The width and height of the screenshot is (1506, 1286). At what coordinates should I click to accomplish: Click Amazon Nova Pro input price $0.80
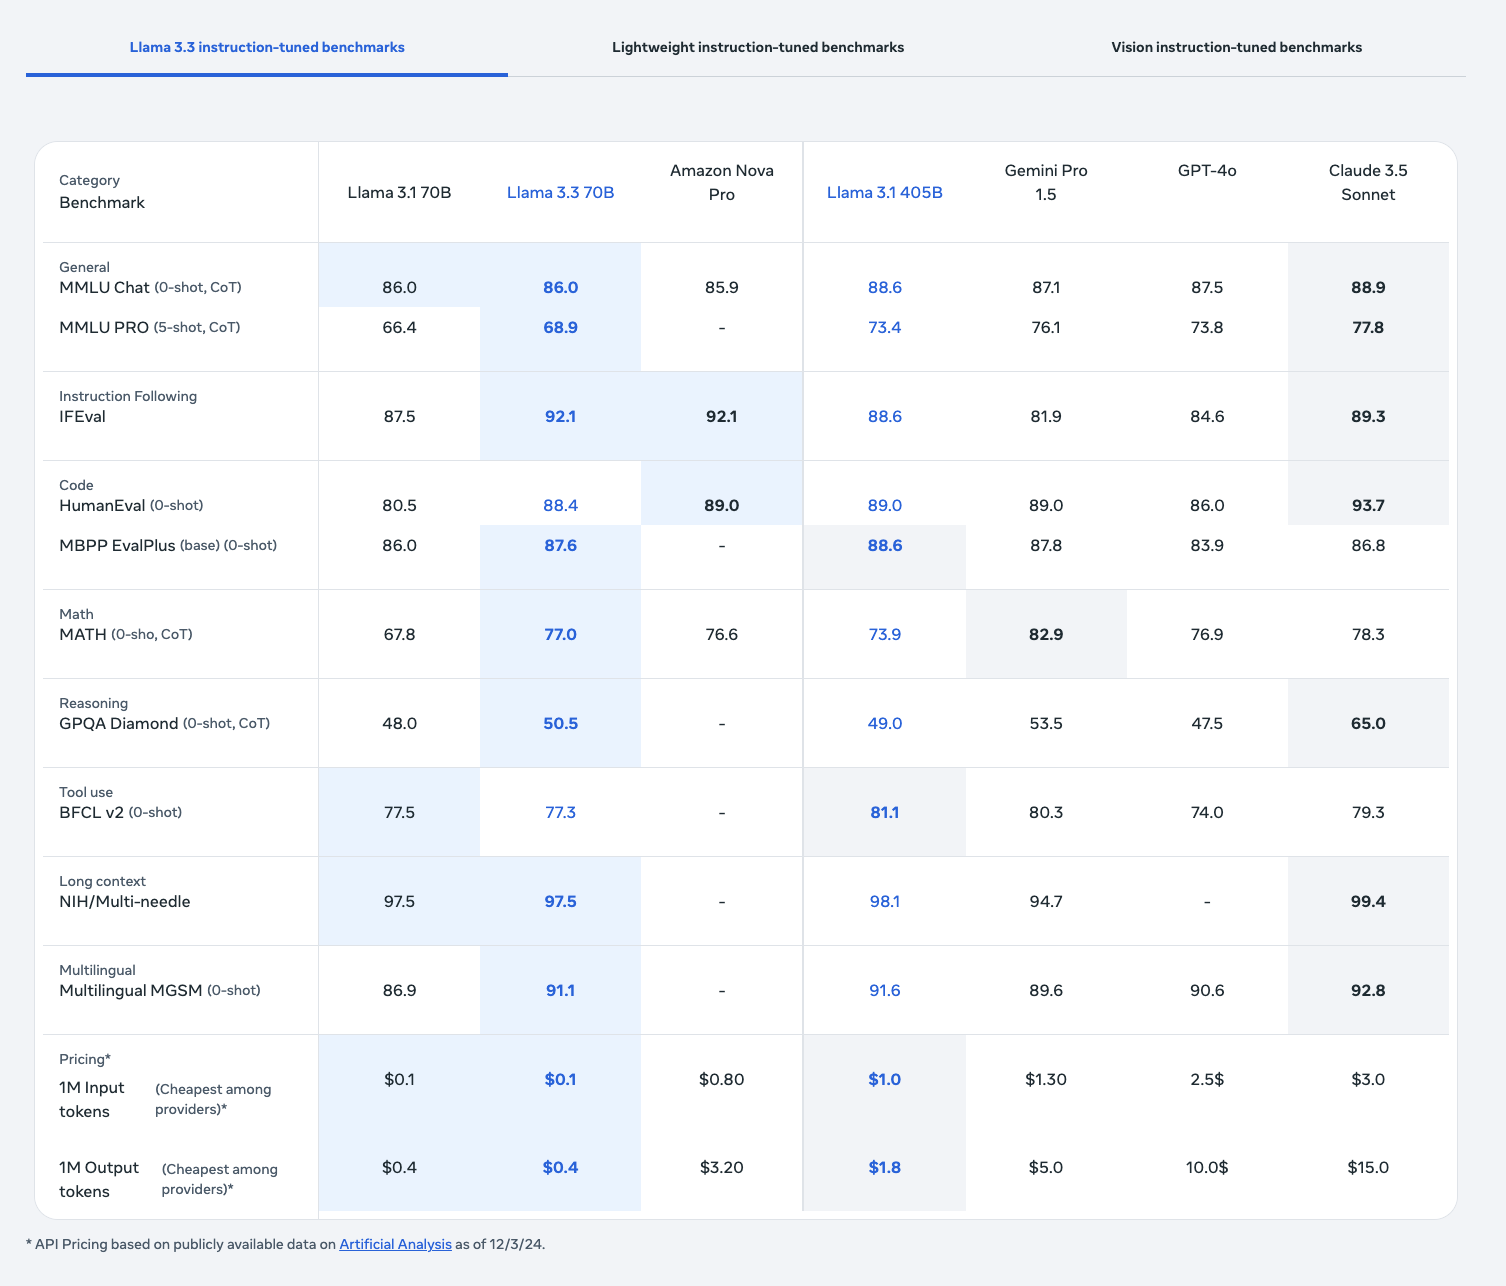point(721,1079)
